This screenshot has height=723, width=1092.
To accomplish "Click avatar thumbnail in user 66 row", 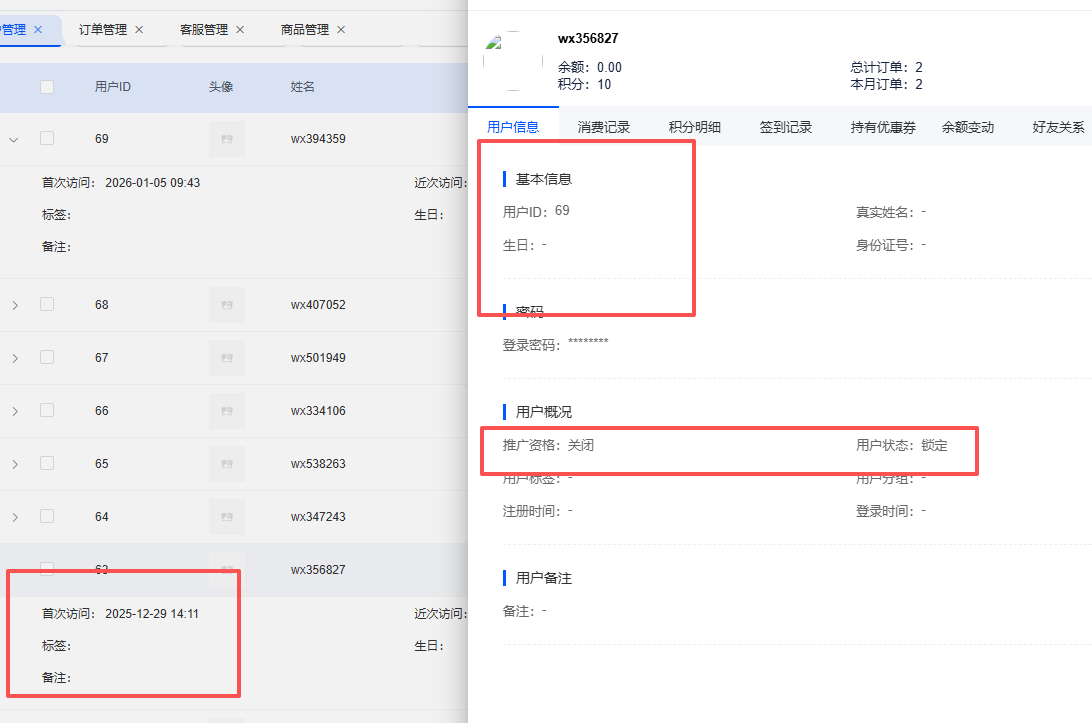I will click(227, 411).
